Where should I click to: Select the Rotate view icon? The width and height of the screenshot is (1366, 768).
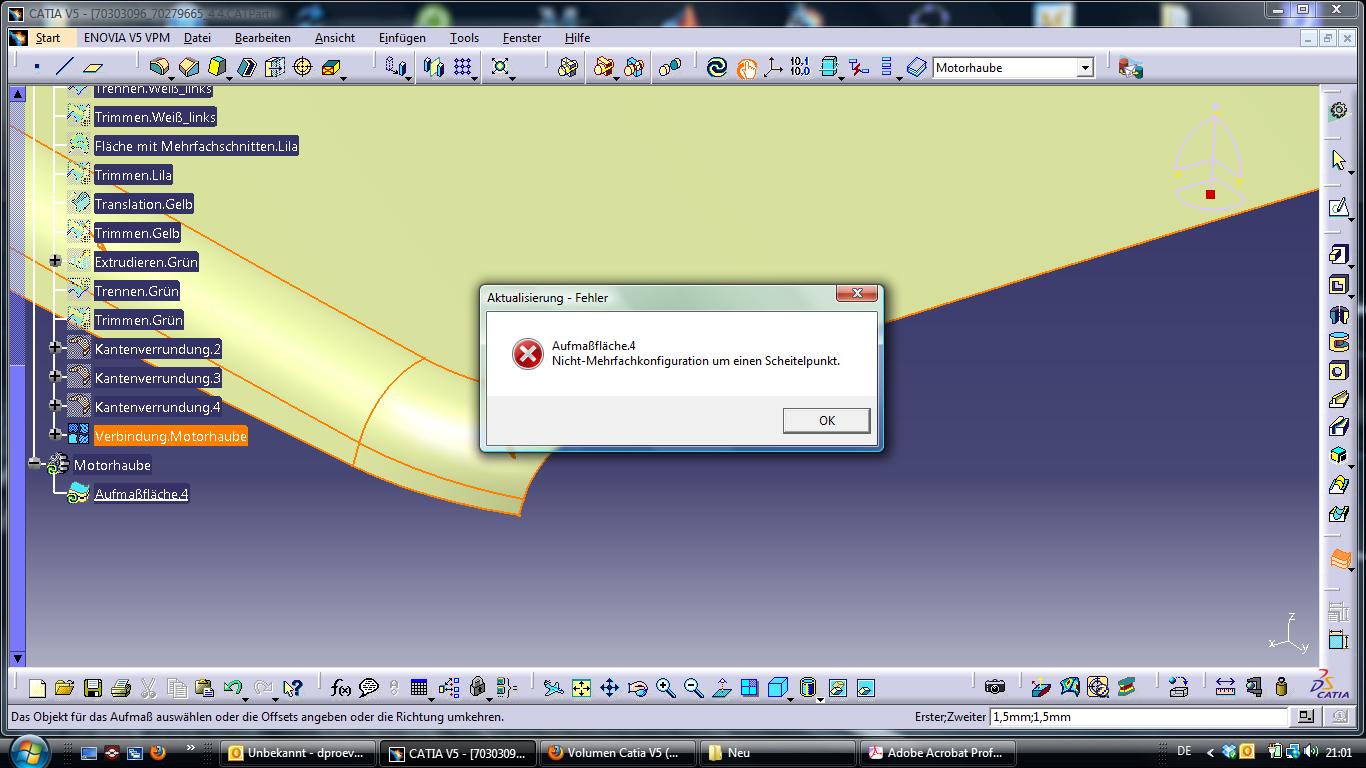click(637, 688)
